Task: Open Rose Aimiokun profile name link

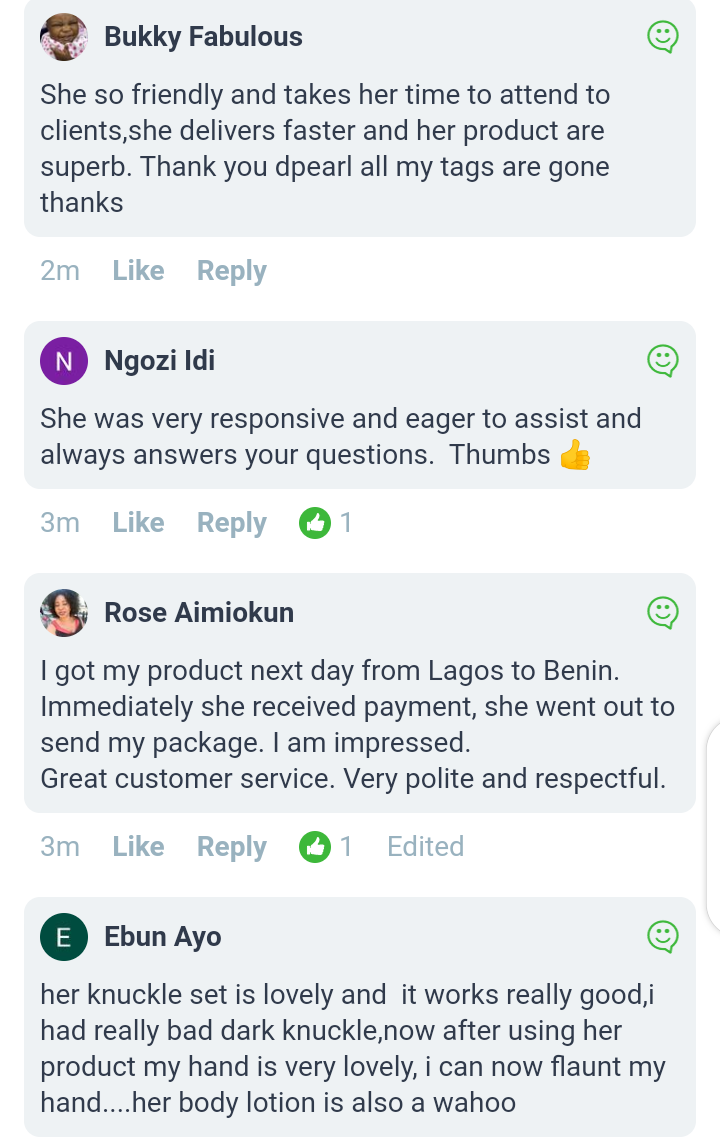Action: pyautogui.click(x=199, y=612)
